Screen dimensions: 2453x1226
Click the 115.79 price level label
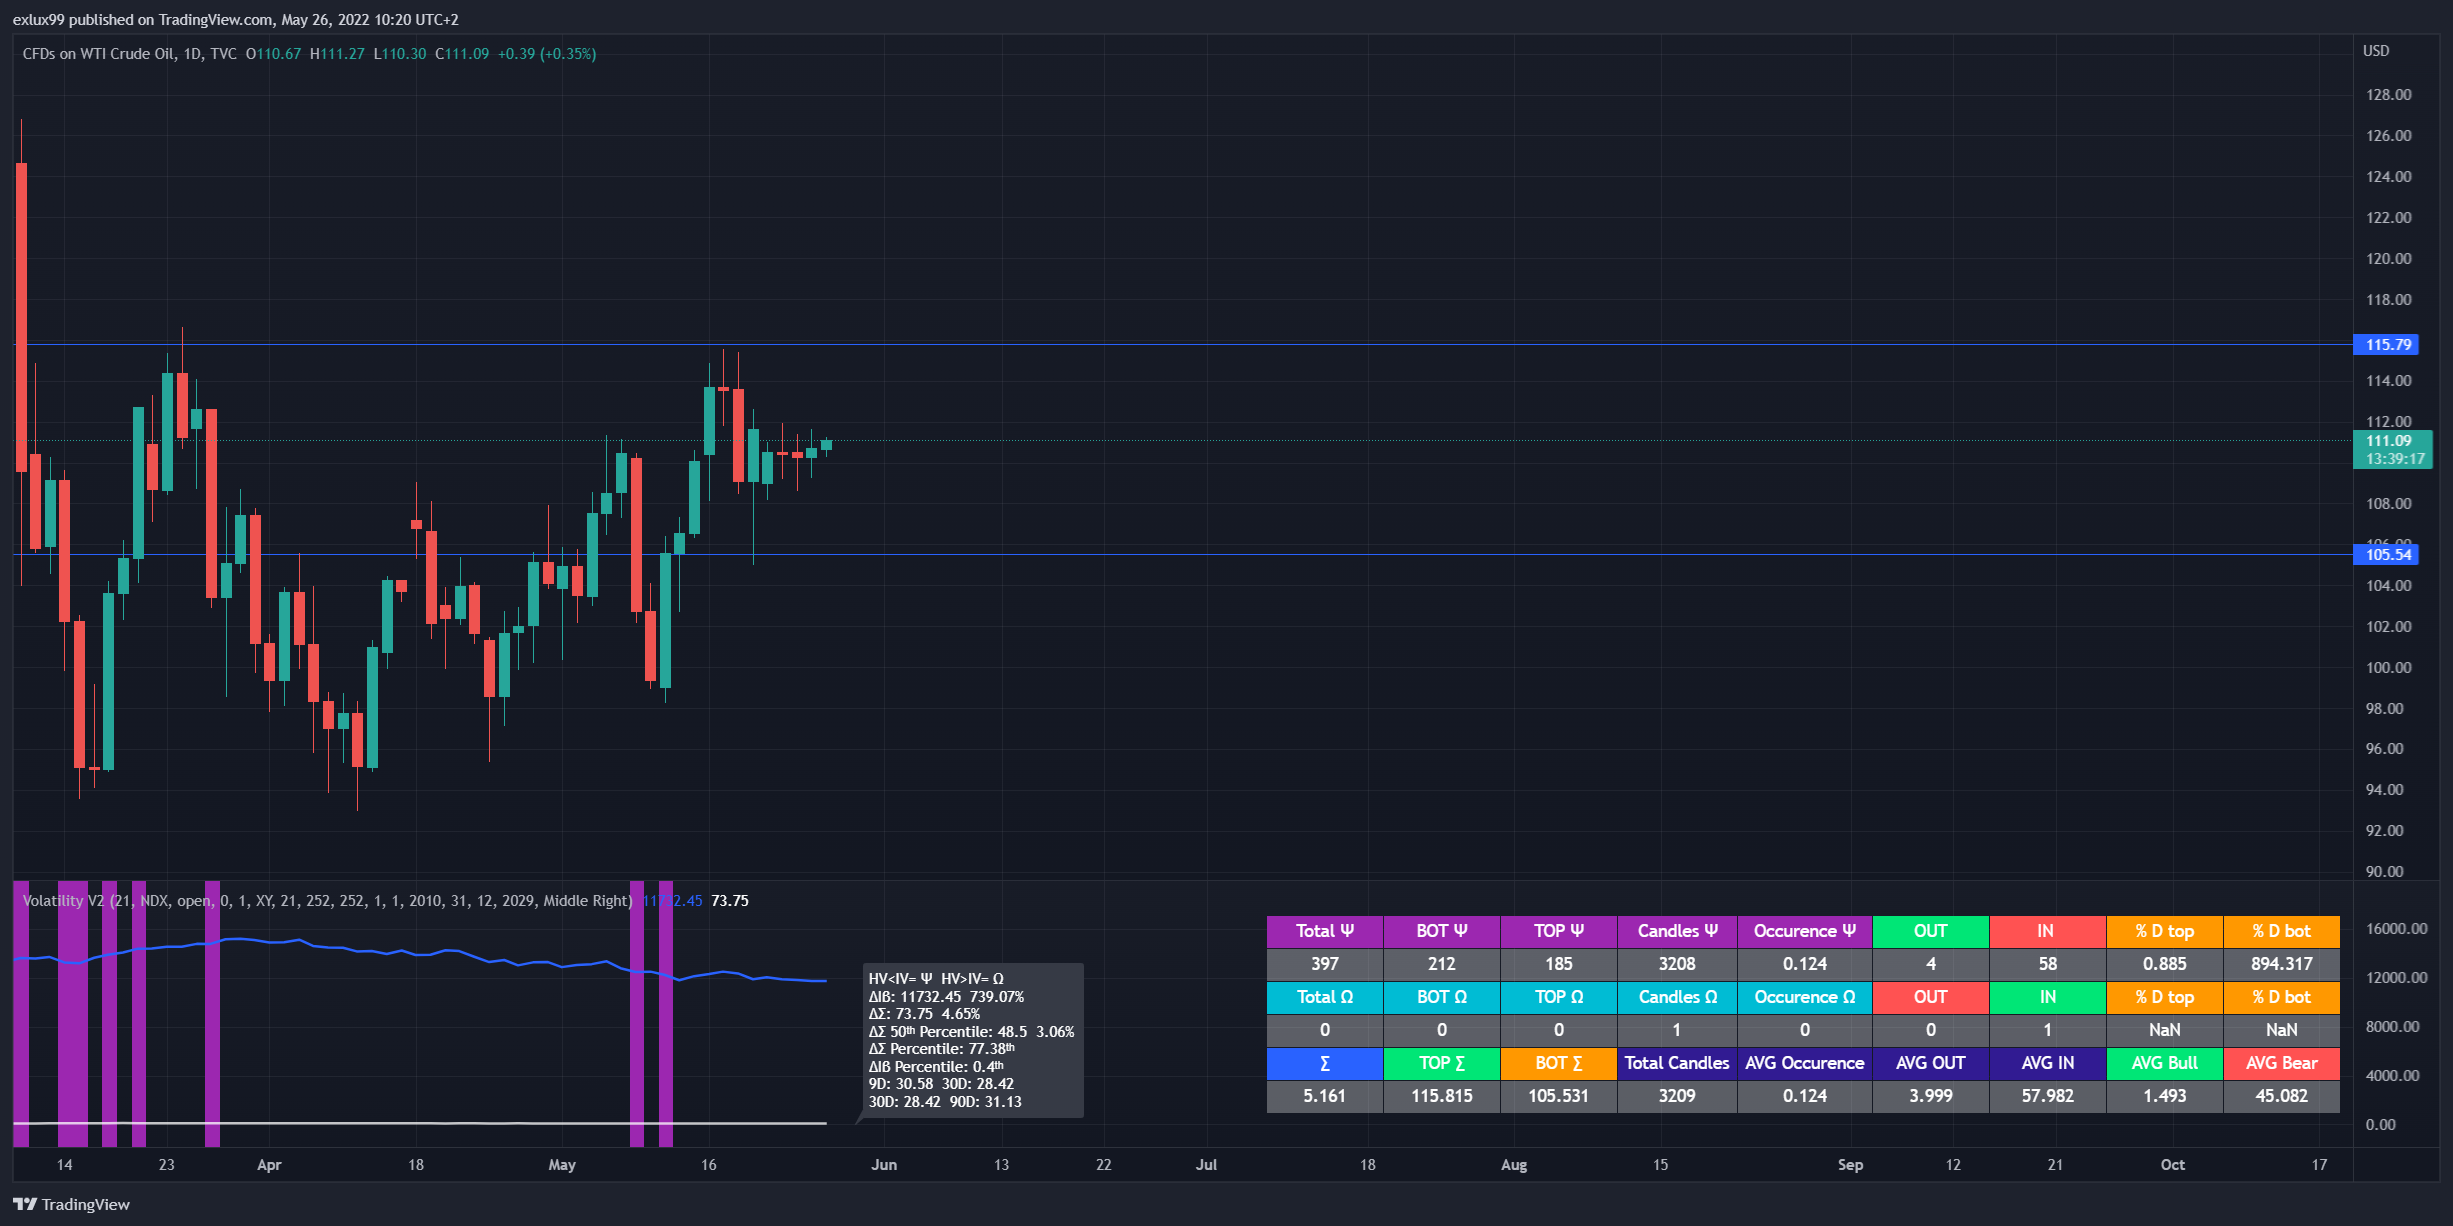(2387, 344)
